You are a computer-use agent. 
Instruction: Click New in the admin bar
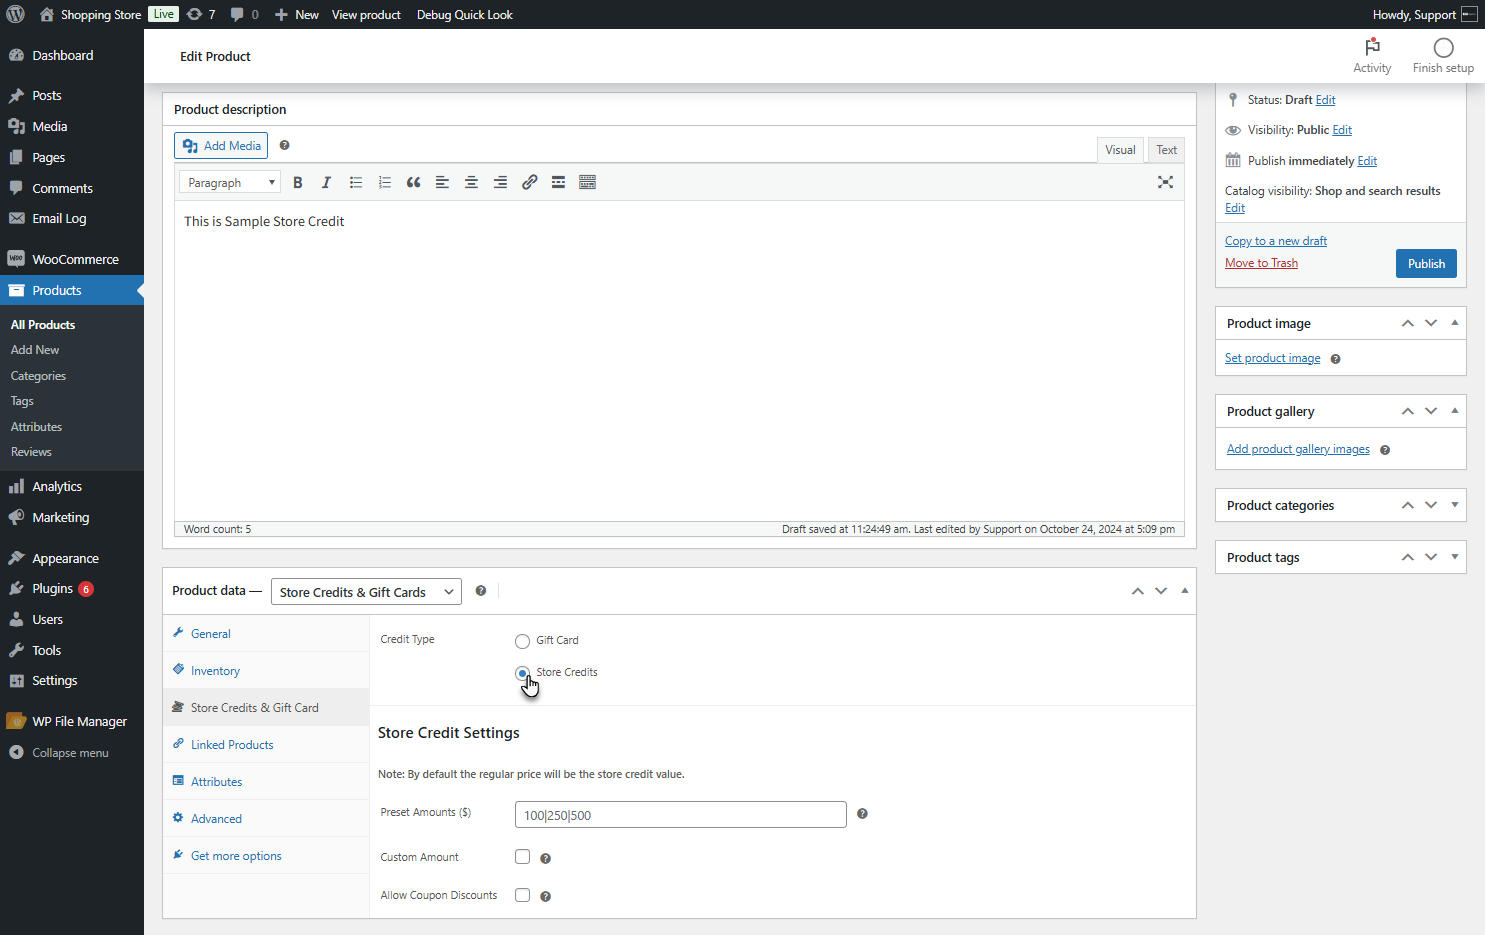(297, 14)
